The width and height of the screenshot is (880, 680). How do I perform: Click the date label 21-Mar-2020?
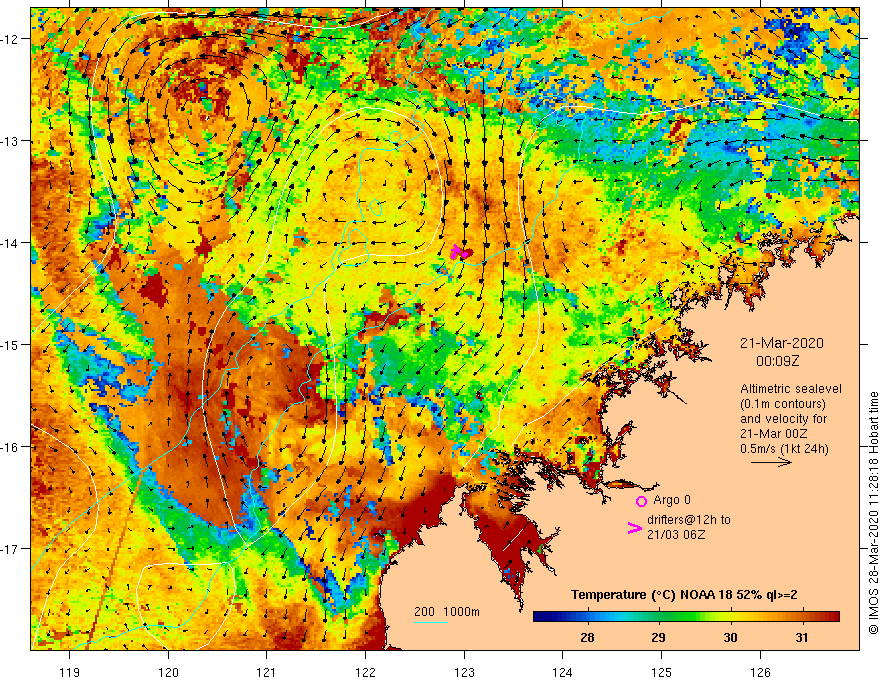[781, 343]
